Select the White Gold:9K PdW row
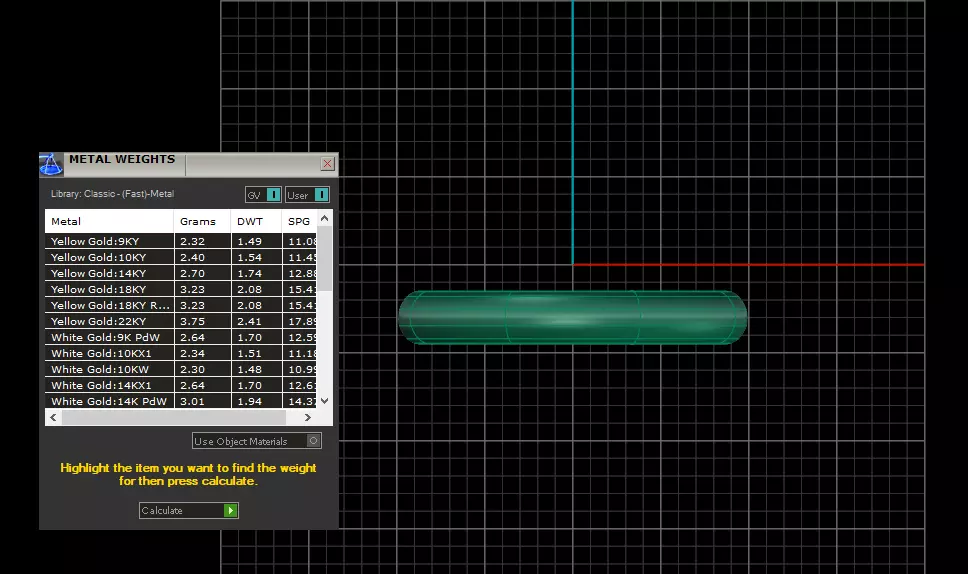Screen dimensions: 968x574 tap(180, 338)
